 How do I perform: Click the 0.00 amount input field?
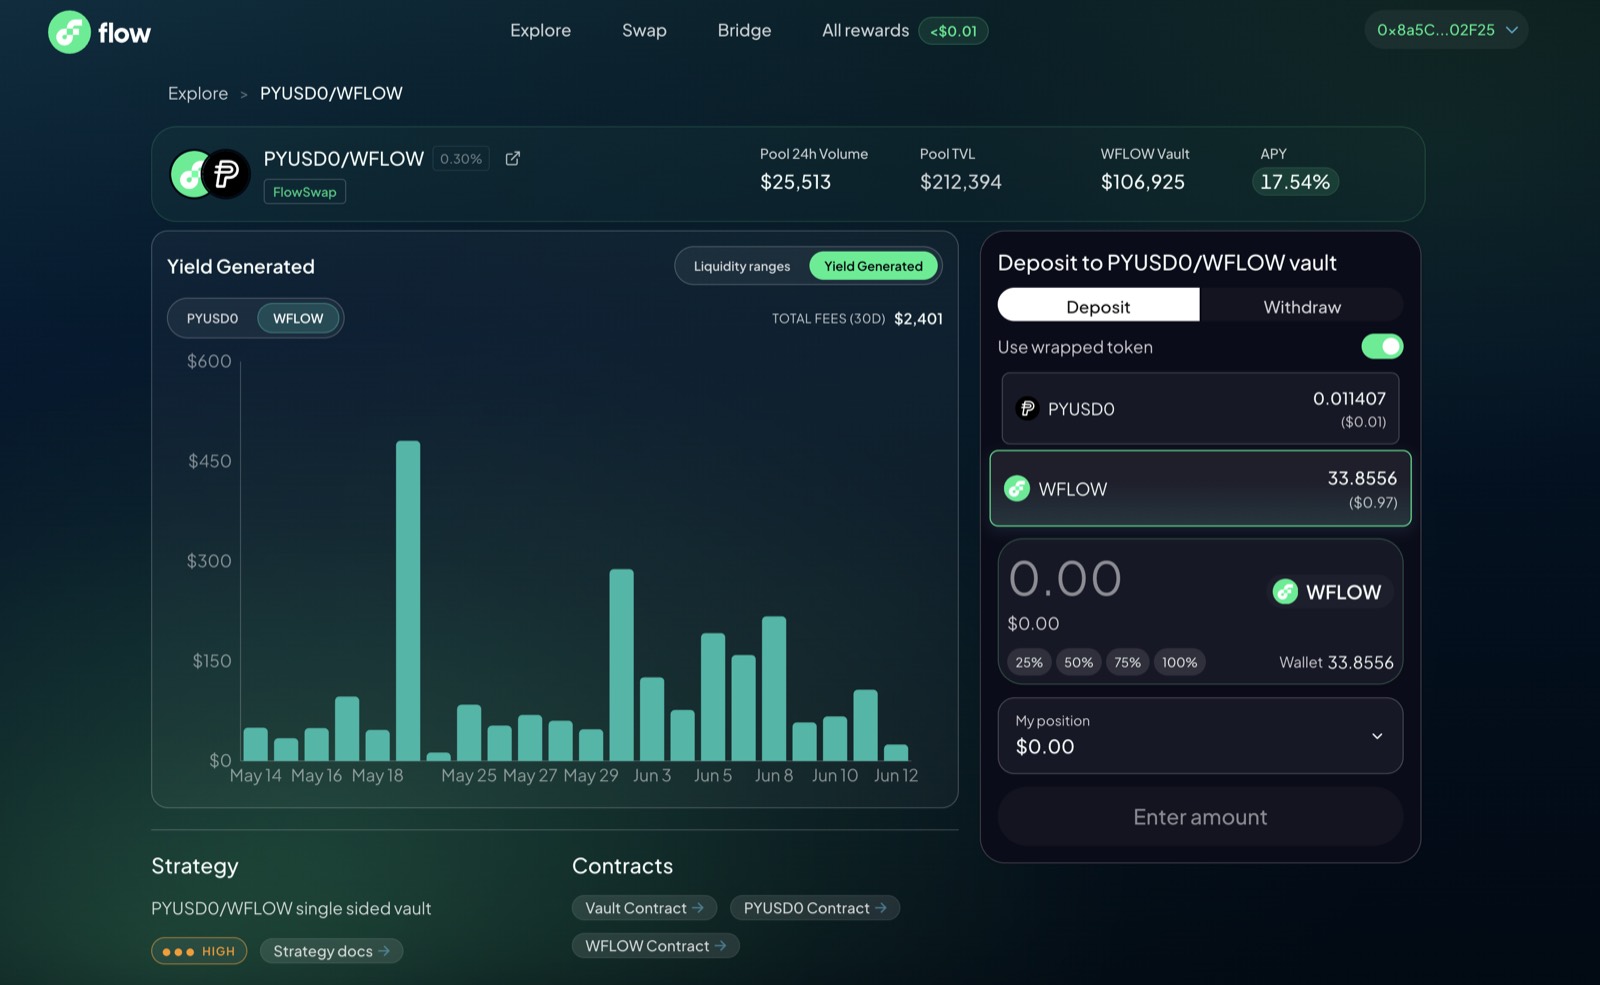click(x=1065, y=579)
